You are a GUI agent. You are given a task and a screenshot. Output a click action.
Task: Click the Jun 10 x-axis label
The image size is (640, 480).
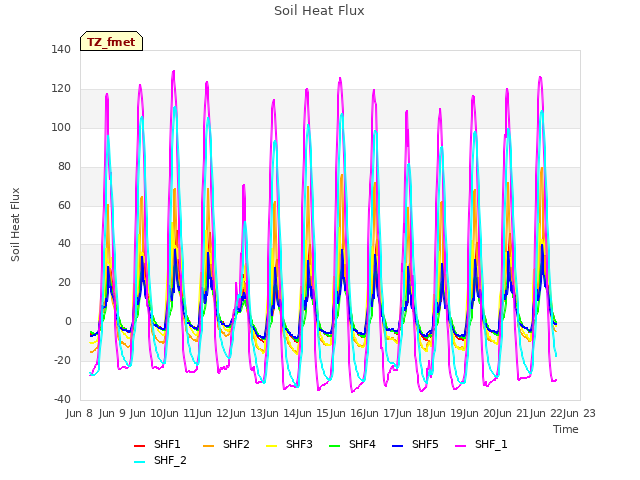148,413
